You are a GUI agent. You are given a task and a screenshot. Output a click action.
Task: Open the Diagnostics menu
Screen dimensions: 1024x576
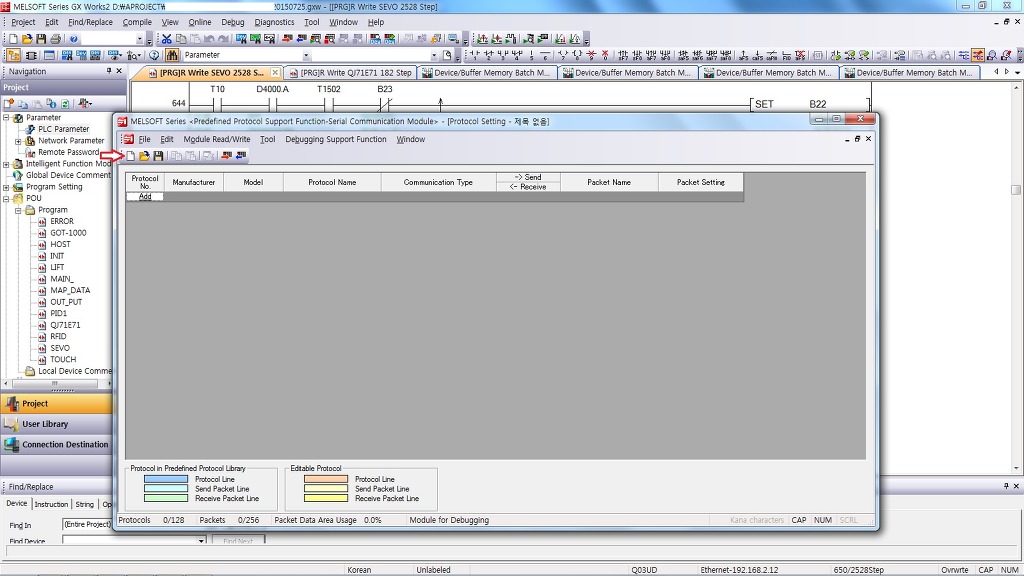274,22
